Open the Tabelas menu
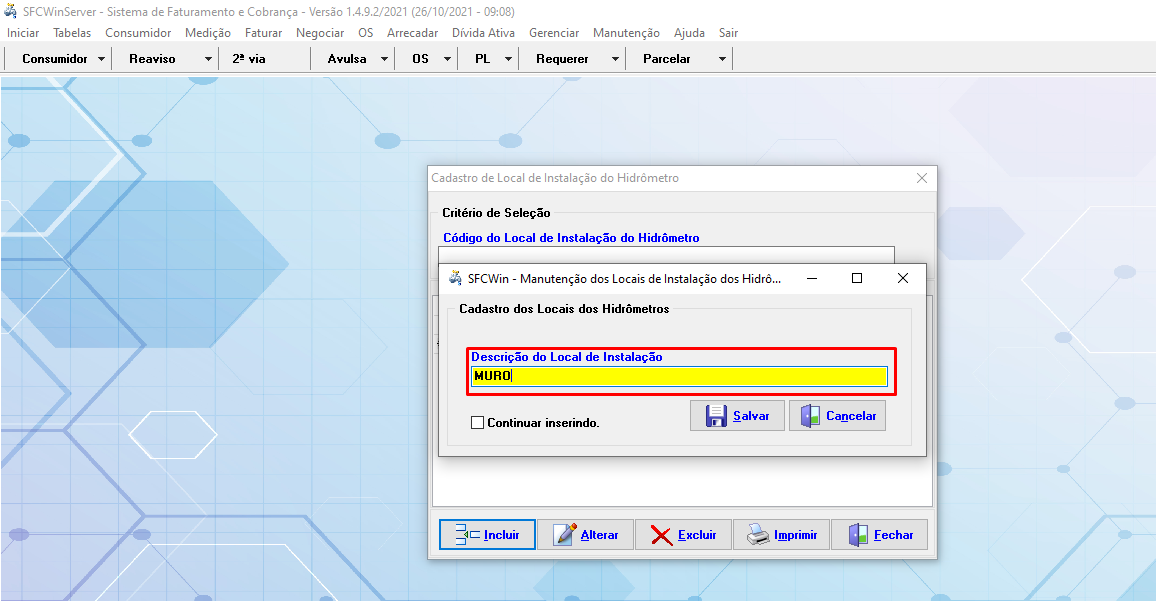Image resolution: width=1156 pixels, height=601 pixels. pos(72,32)
